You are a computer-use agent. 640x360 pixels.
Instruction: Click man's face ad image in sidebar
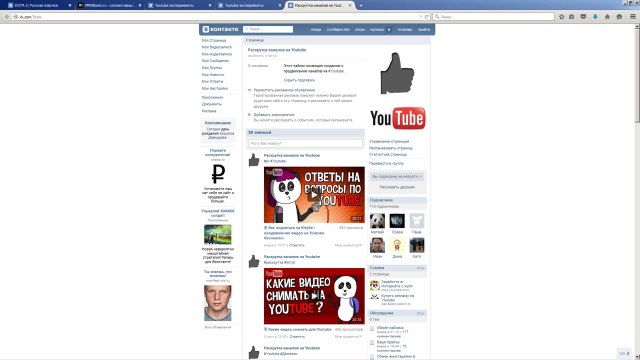218,303
